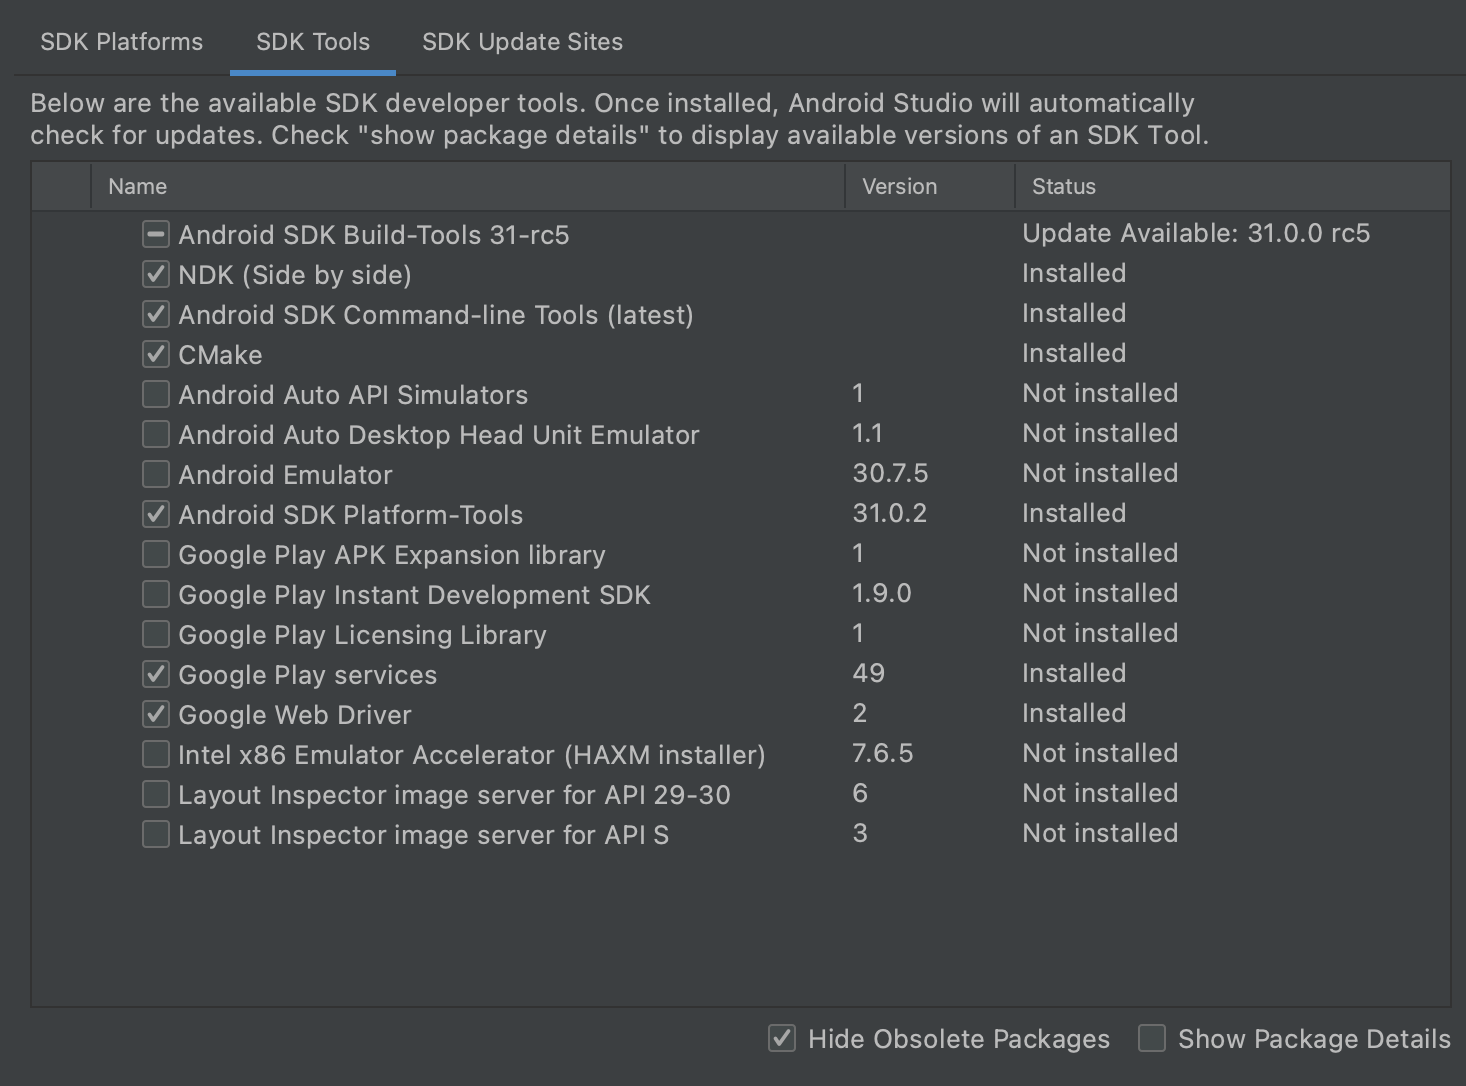Check Intel x86 Emulator Accelerator (HAXM installer)
Image resolution: width=1466 pixels, height=1086 pixels.
click(x=156, y=754)
